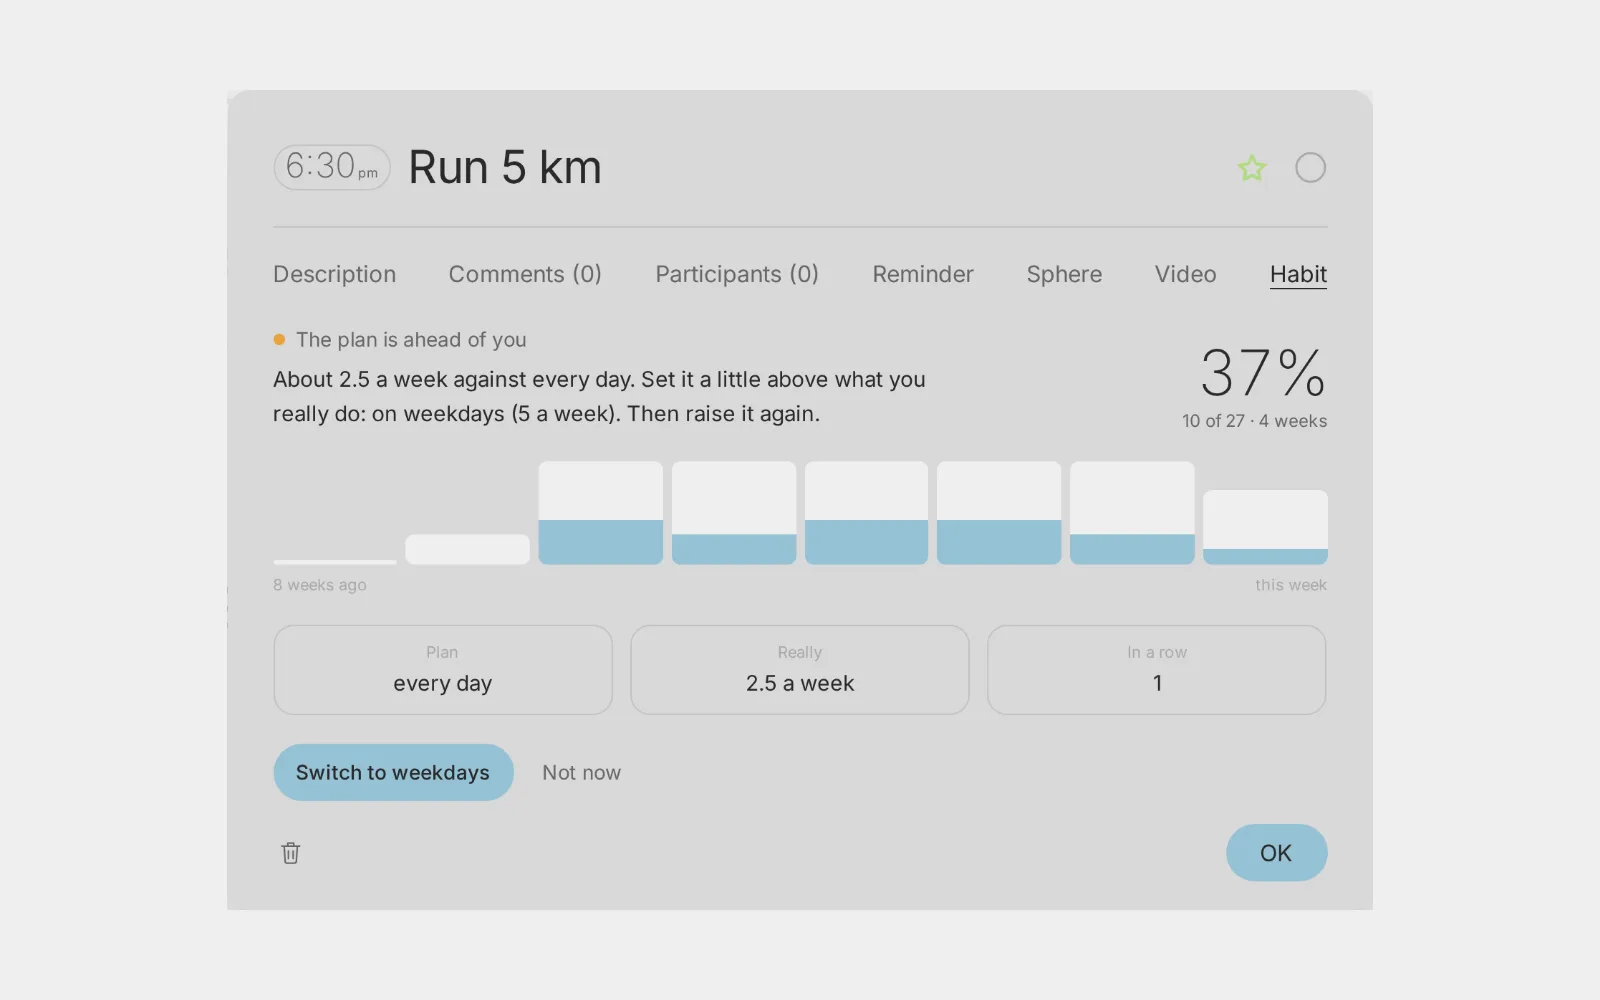Open the Description tab
This screenshot has height=1000, width=1600.
tap(335, 274)
